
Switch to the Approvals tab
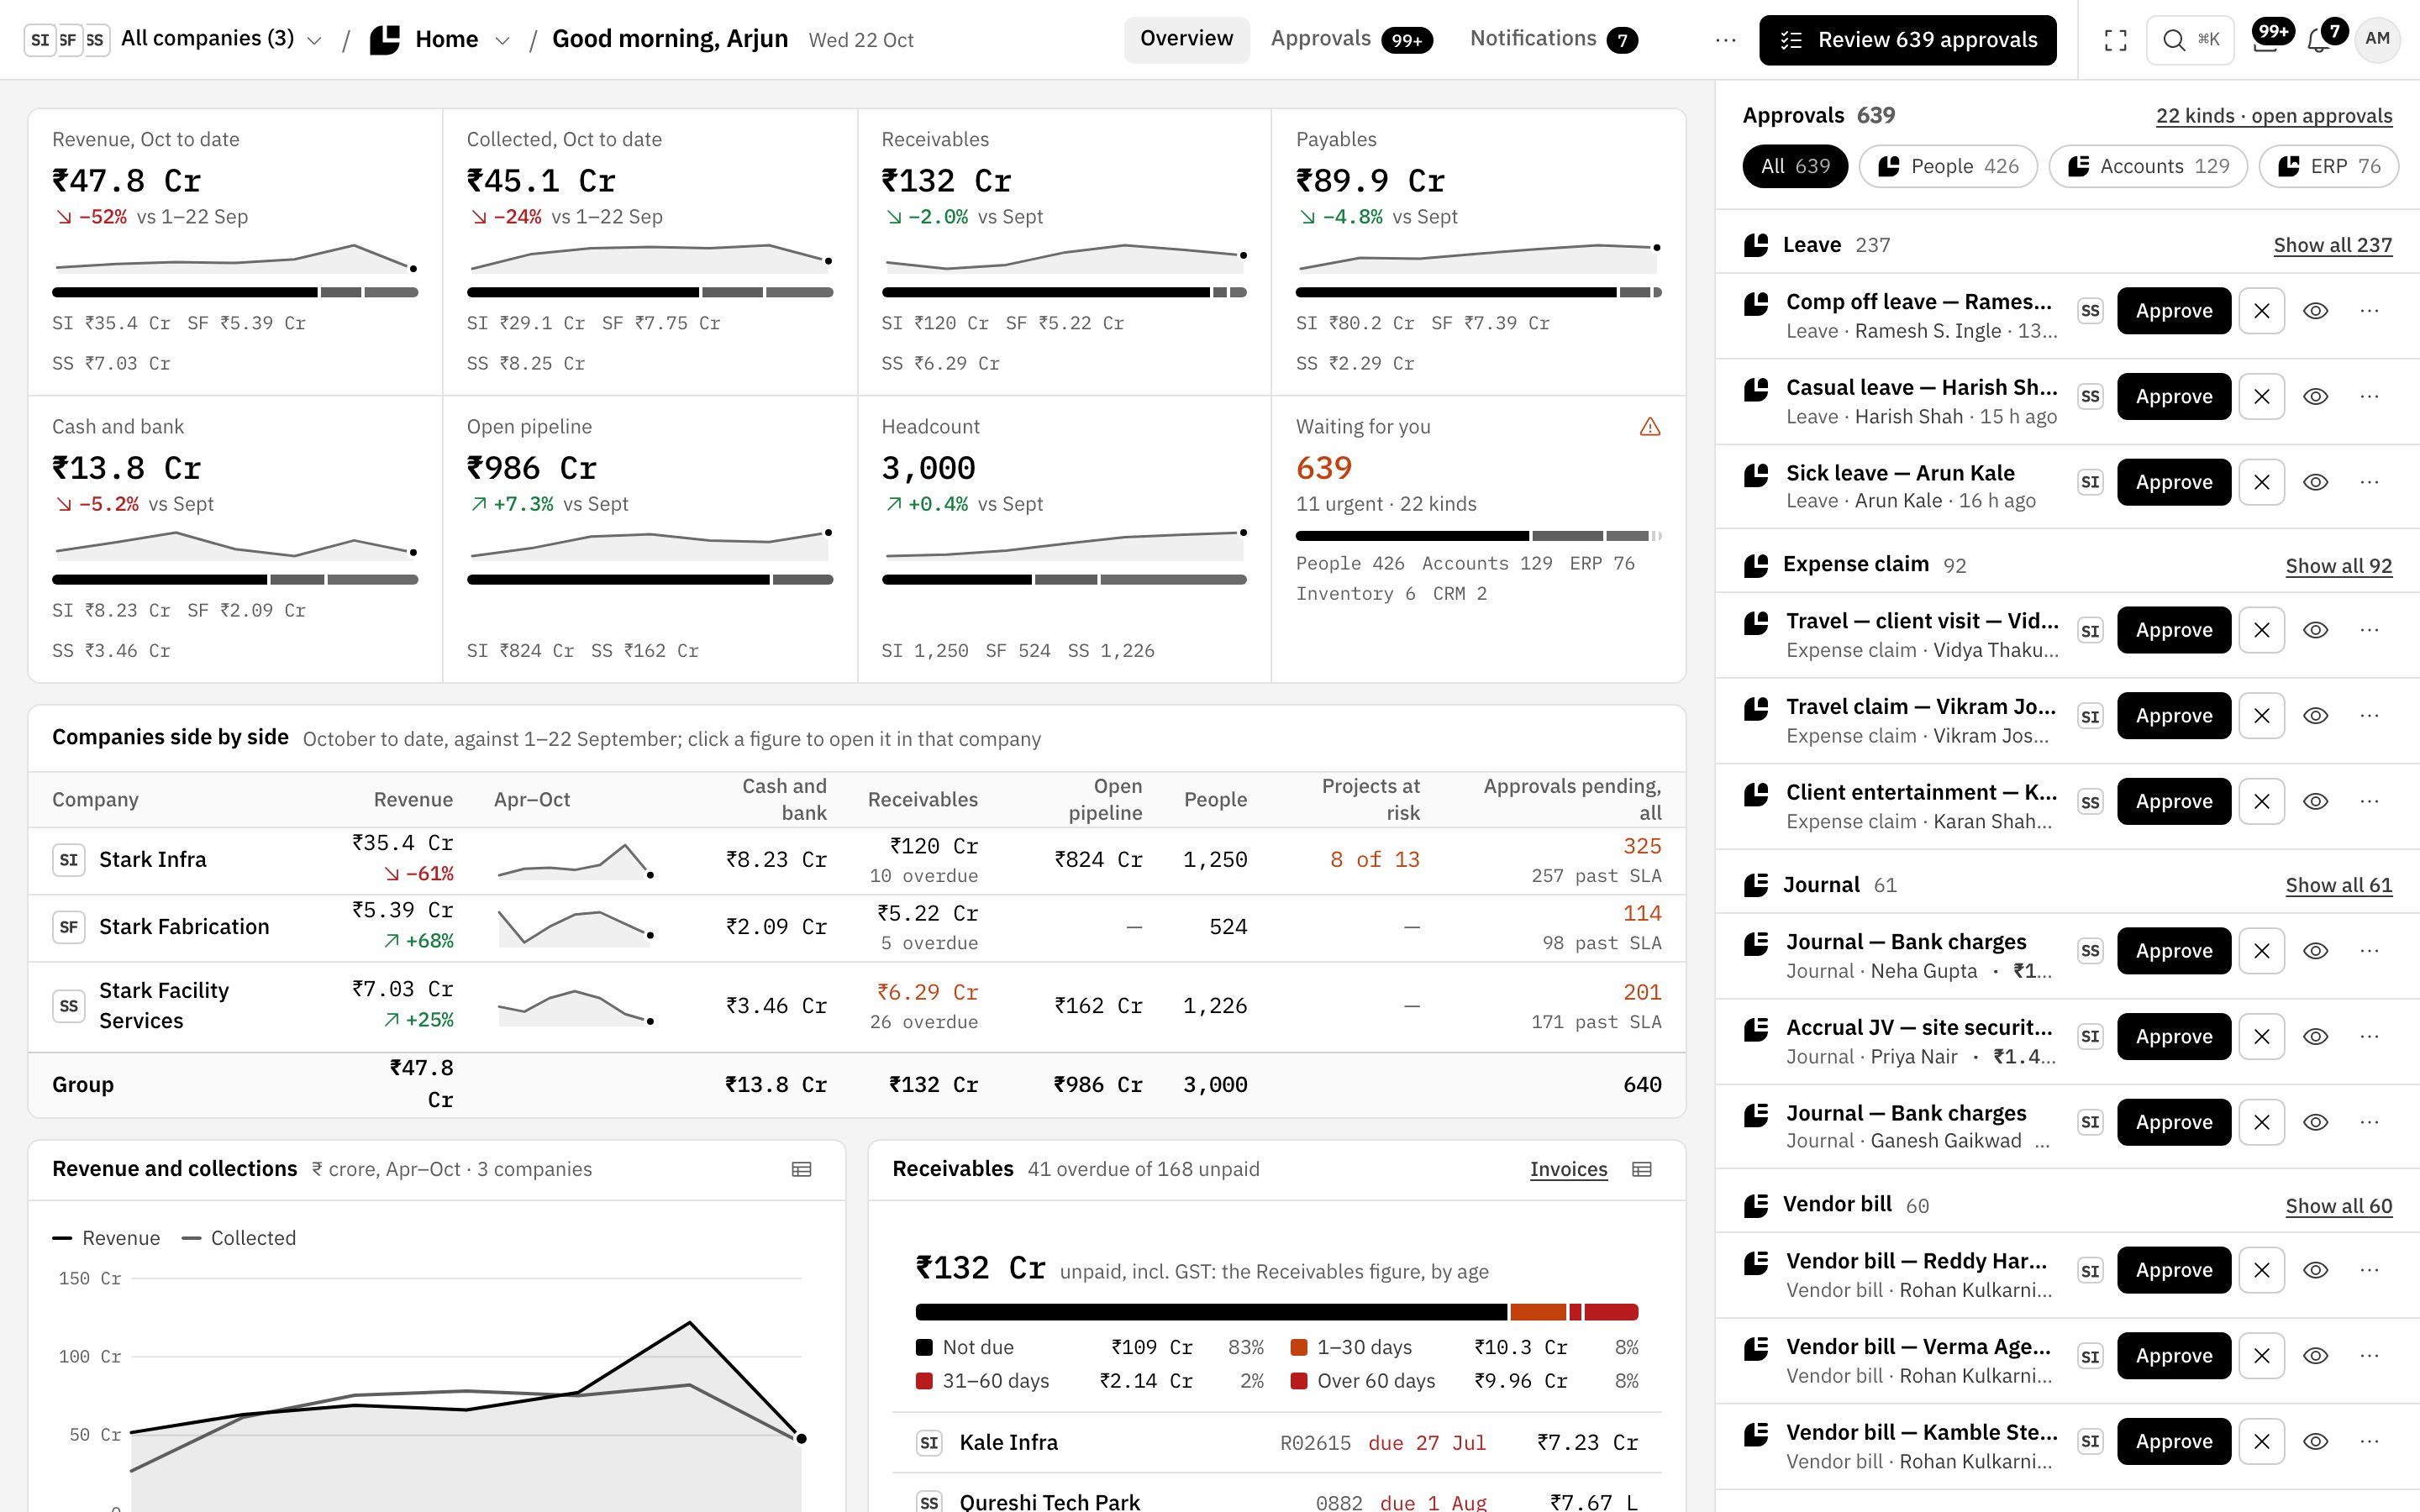(1351, 39)
